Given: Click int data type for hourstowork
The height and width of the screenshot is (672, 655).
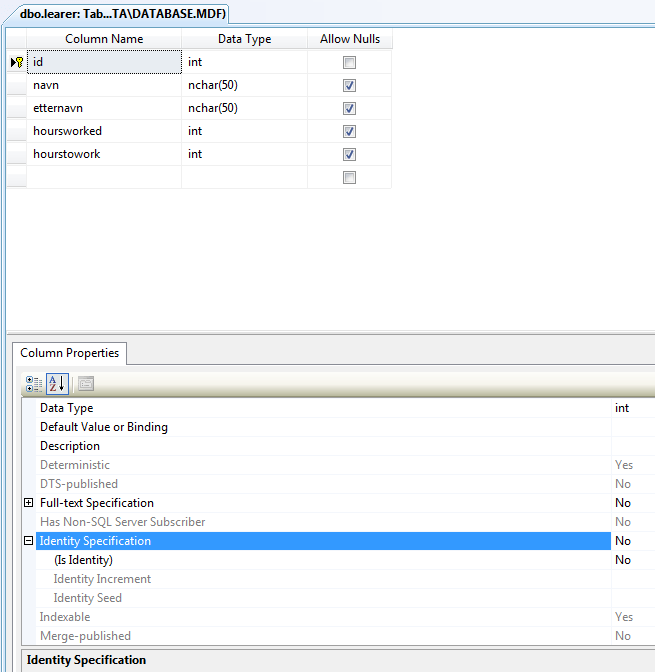Looking at the screenshot, I should pyautogui.click(x=244, y=154).
